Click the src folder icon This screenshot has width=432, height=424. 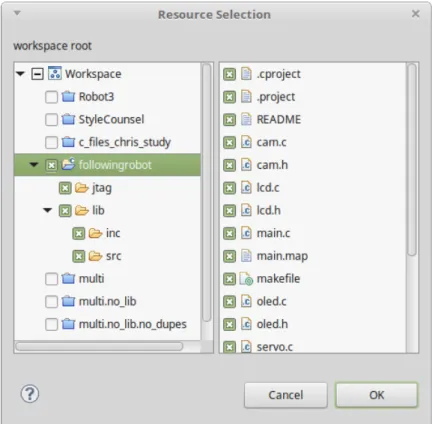pyautogui.click(x=95, y=256)
